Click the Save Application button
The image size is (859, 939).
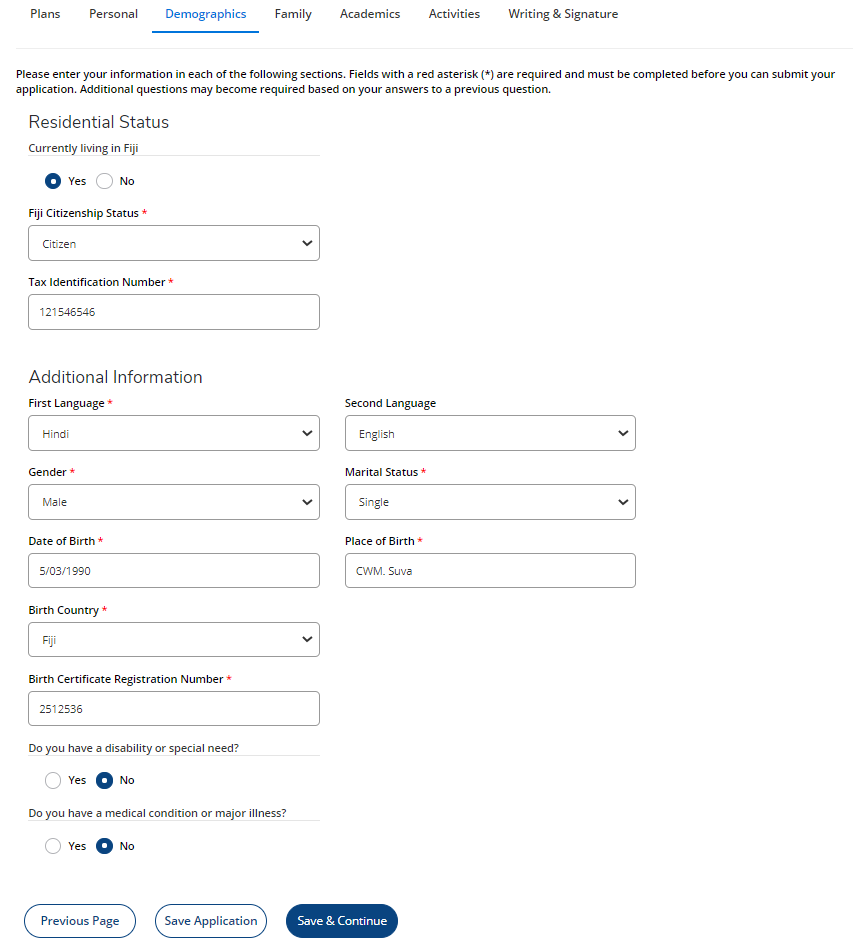(x=211, y=920)
